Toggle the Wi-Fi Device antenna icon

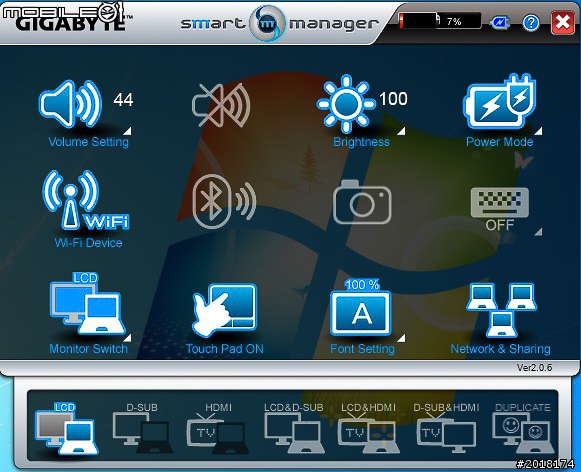coord(86,200)
